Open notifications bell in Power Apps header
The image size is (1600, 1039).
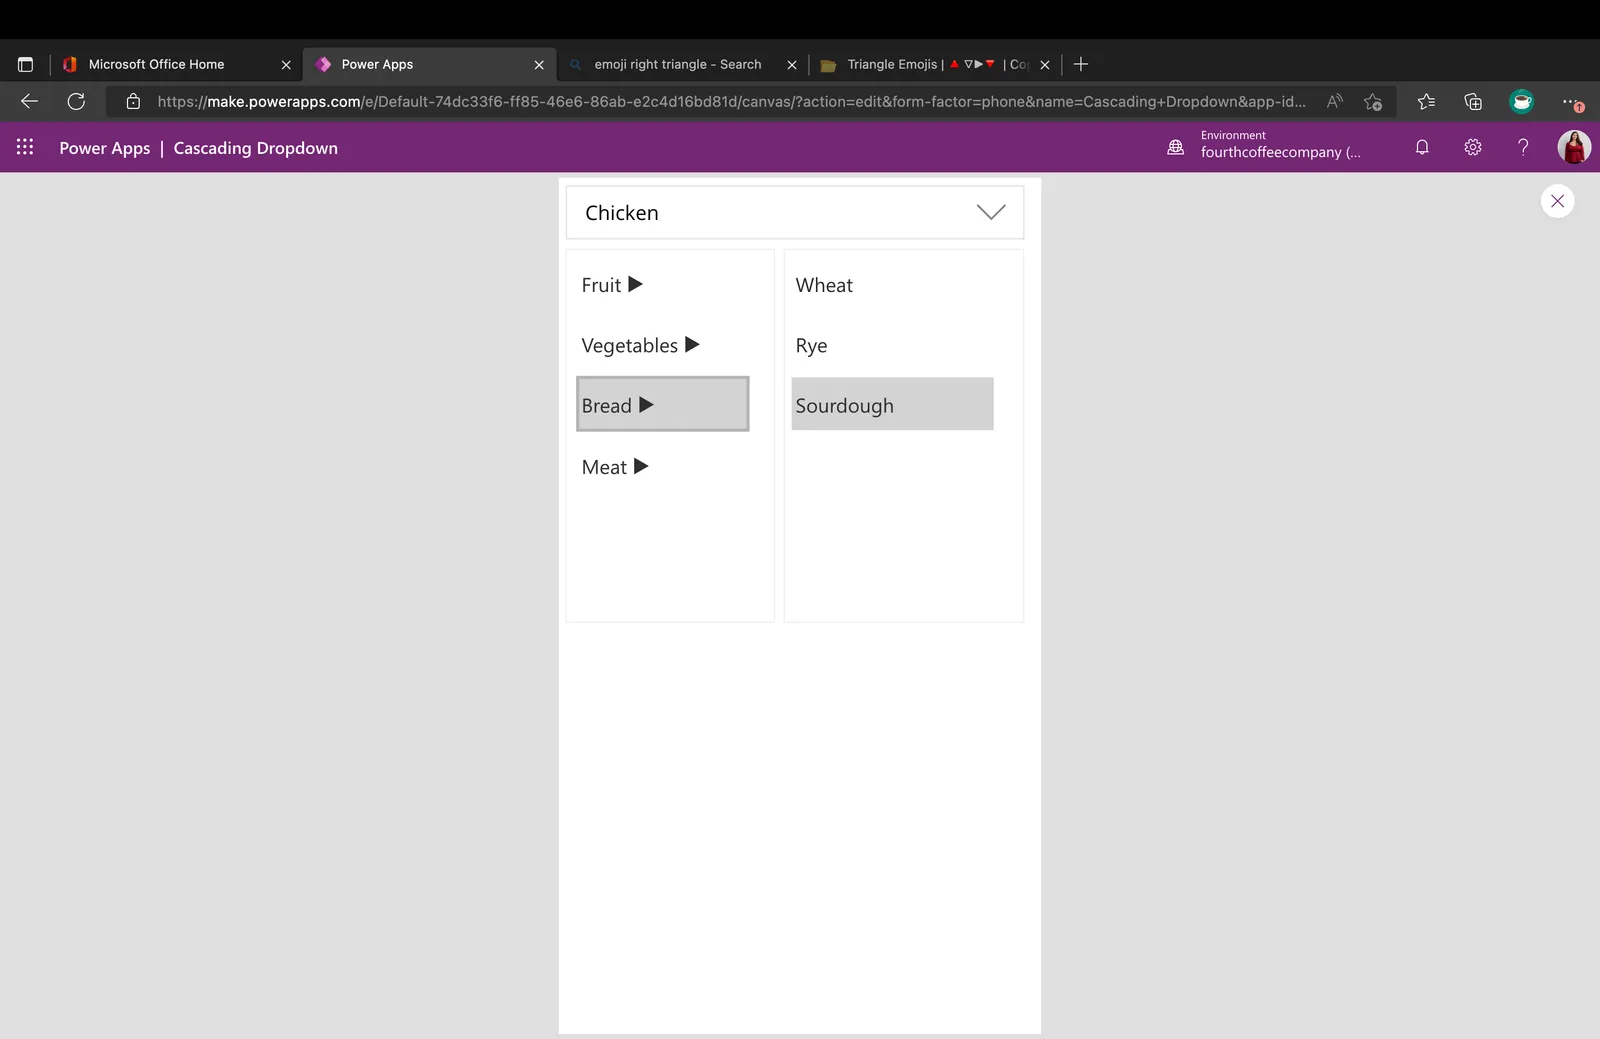[x=1422, y=147]
